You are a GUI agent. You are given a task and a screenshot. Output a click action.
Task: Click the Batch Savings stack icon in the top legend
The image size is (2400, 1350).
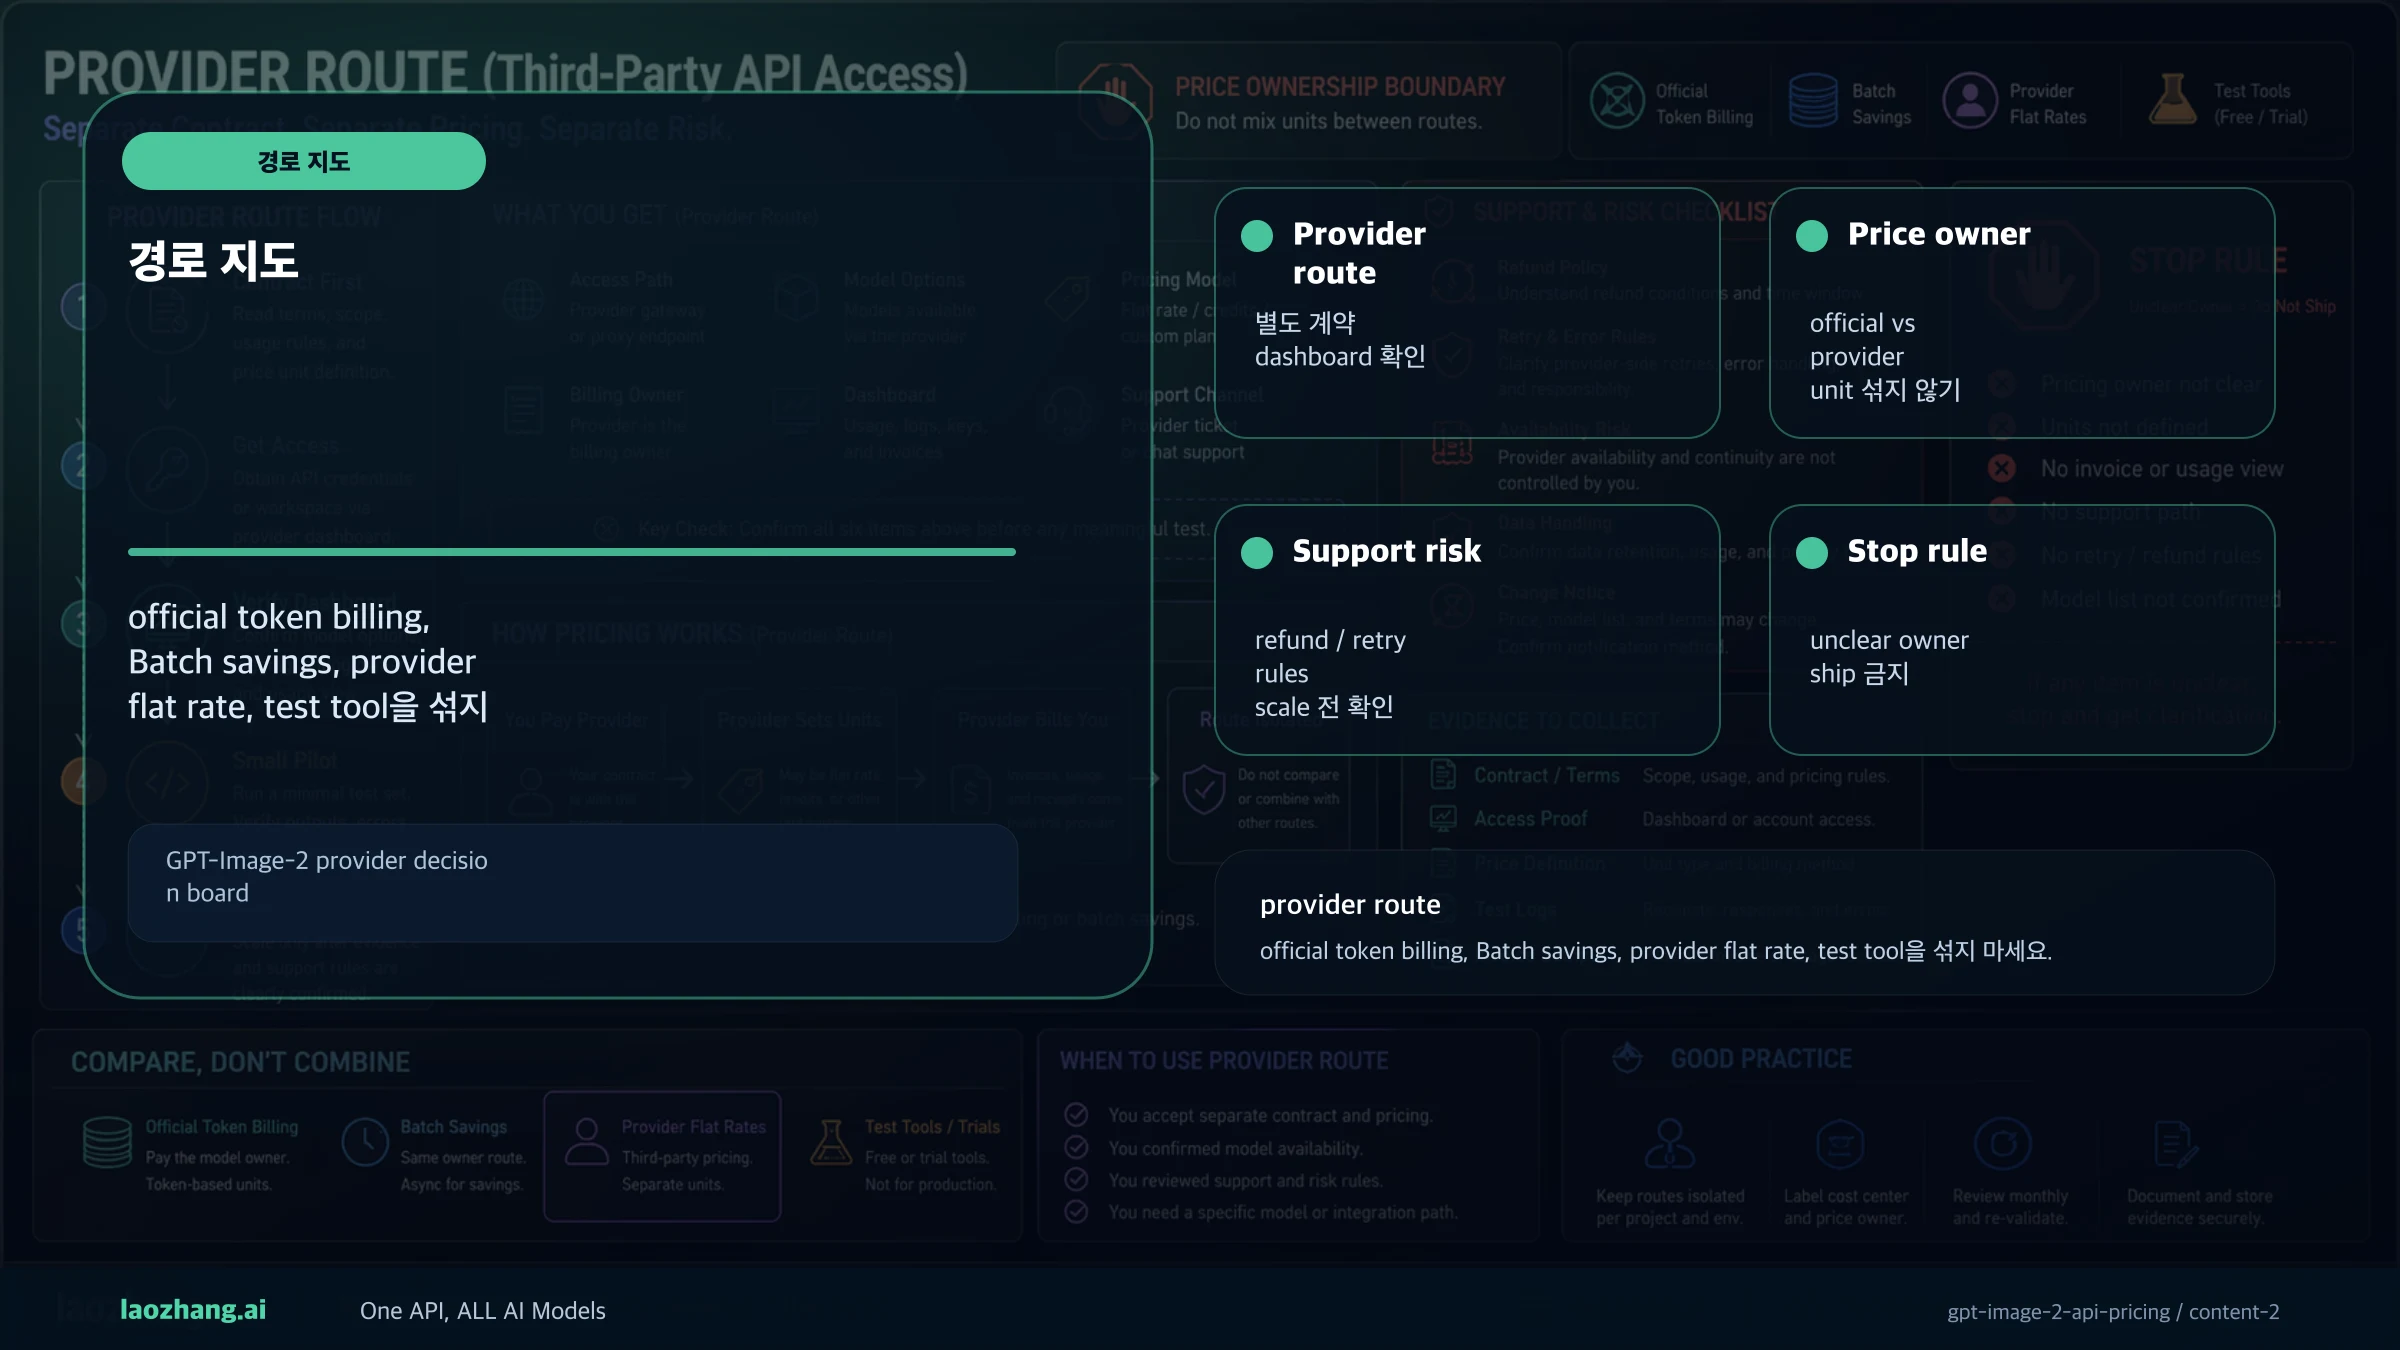(1812, 101)
